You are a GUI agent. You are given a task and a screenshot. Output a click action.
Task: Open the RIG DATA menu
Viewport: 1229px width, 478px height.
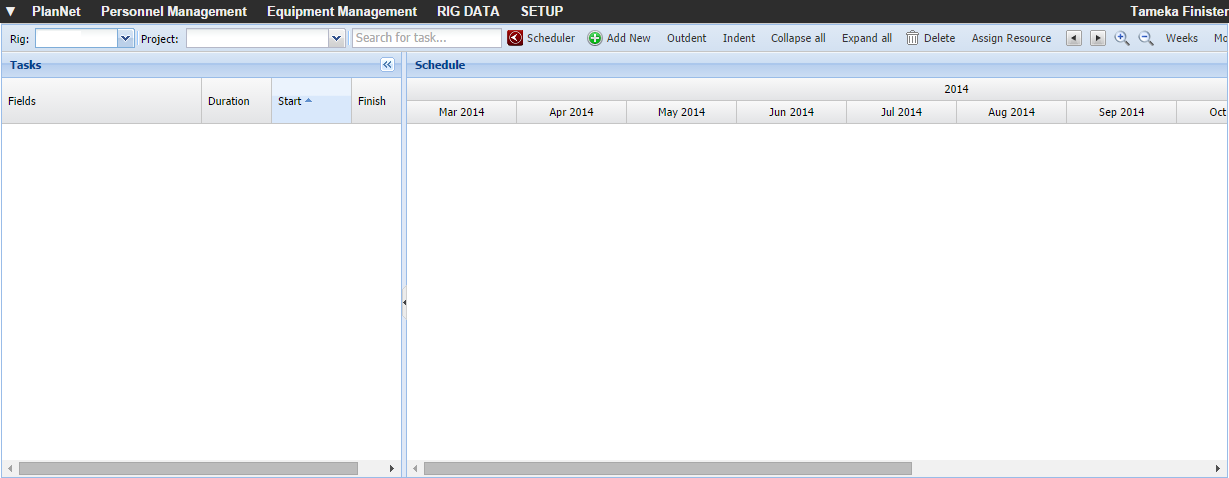tap(468, 11)
